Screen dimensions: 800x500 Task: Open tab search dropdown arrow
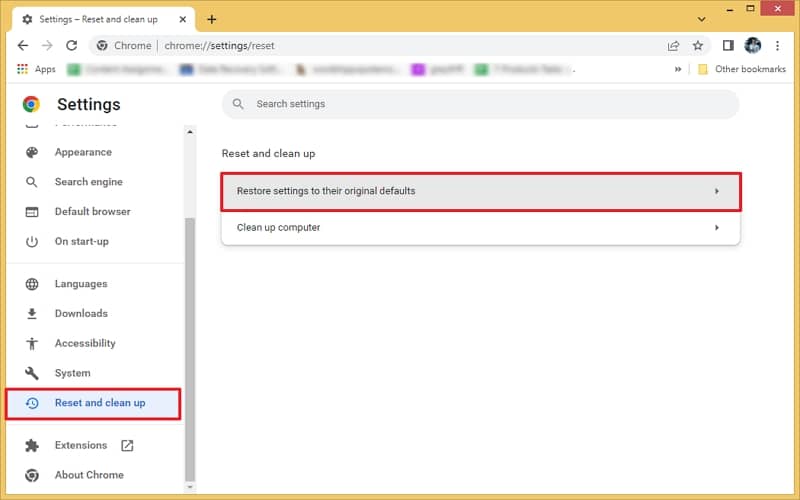click(x=702, y=19)
